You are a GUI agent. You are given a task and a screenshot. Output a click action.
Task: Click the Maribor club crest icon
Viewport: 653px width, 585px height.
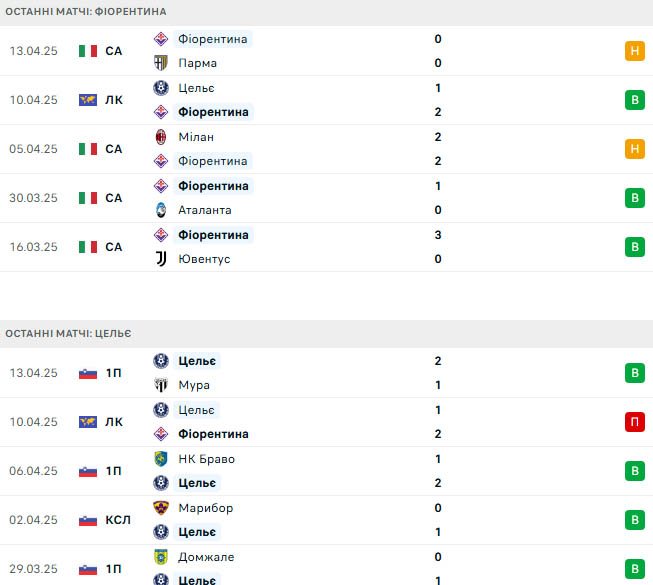click(x=161, y=508)
